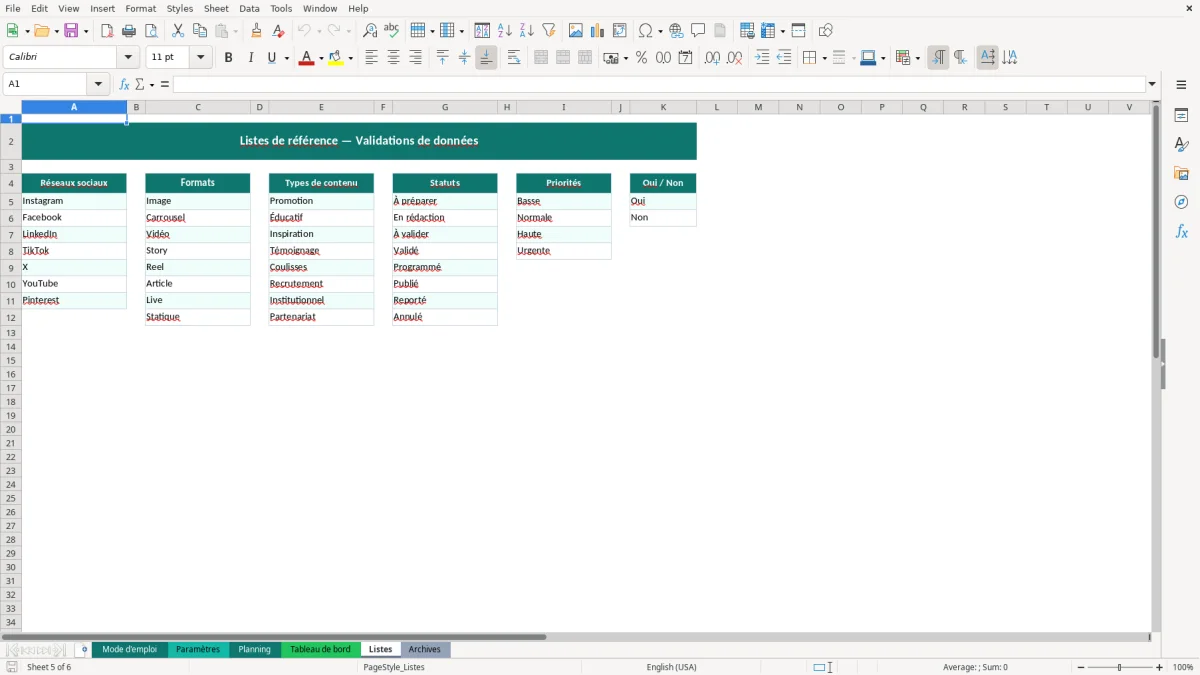The image size is (1200, 675).
Task: Click the zoom out minus button
Action: pos(1081,667)
